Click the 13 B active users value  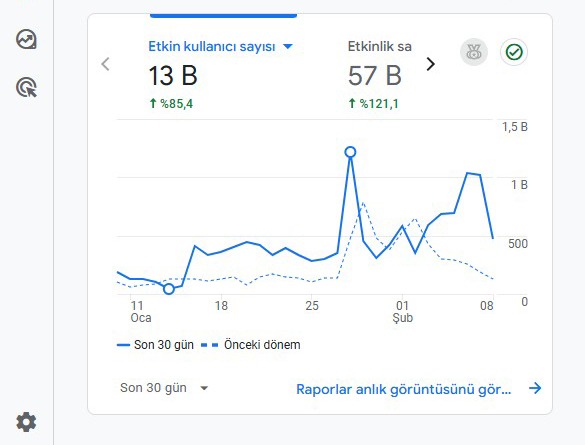pos(173,76)
